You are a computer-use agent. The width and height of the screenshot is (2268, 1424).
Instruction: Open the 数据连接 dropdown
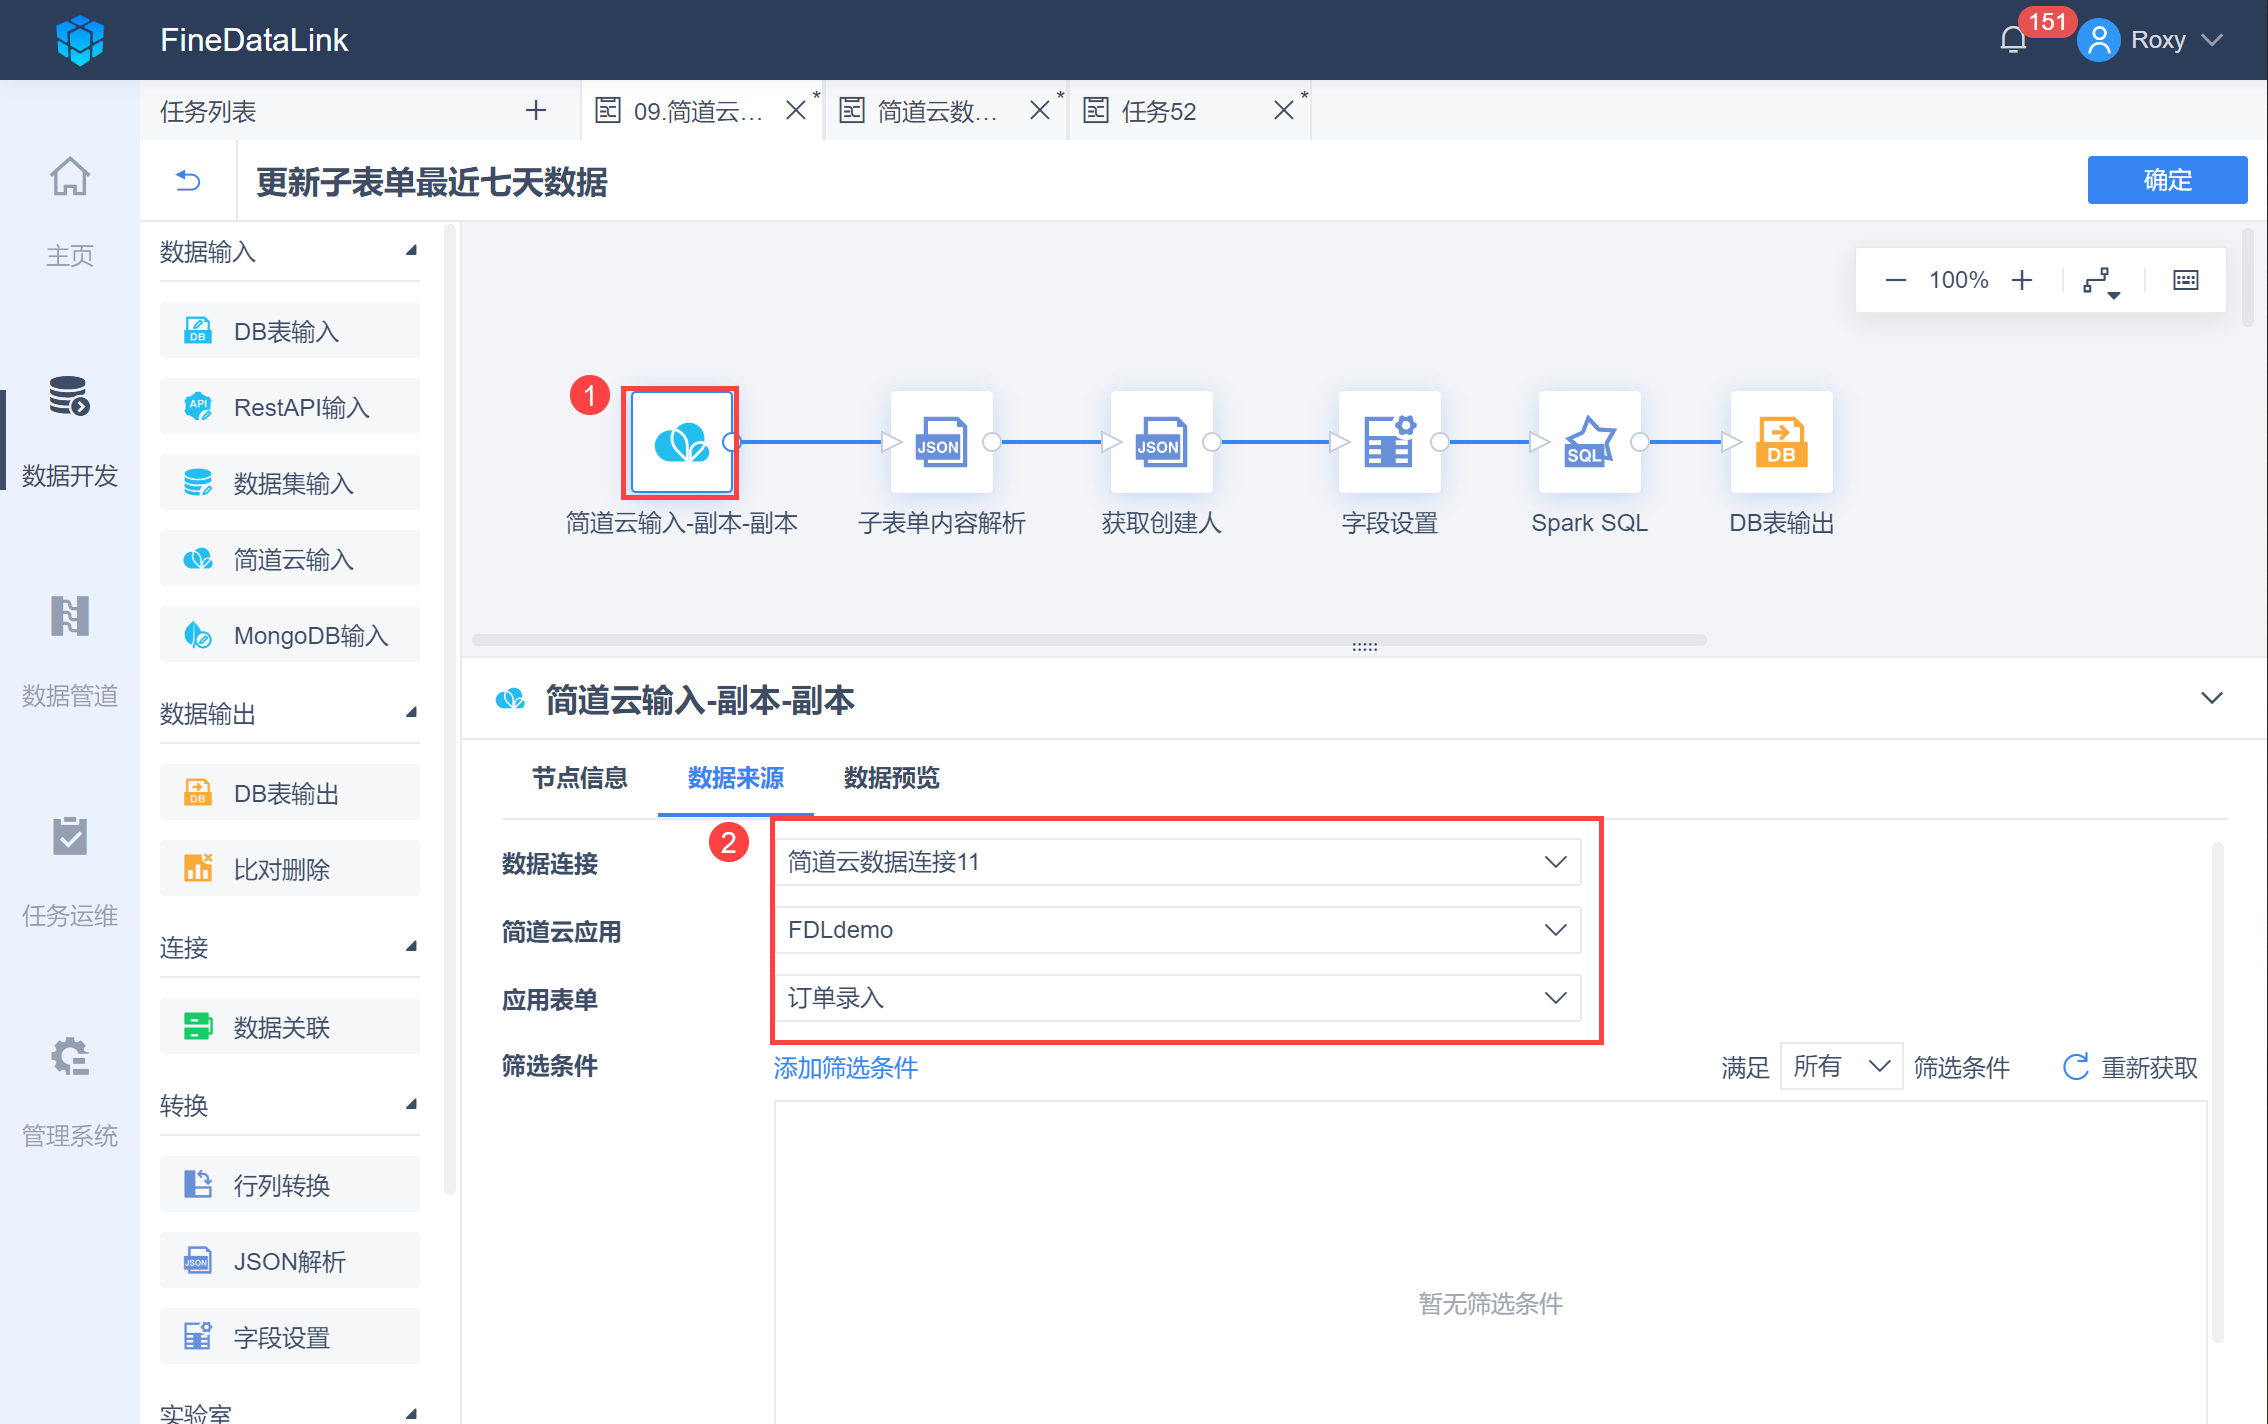click(1177, 862)
